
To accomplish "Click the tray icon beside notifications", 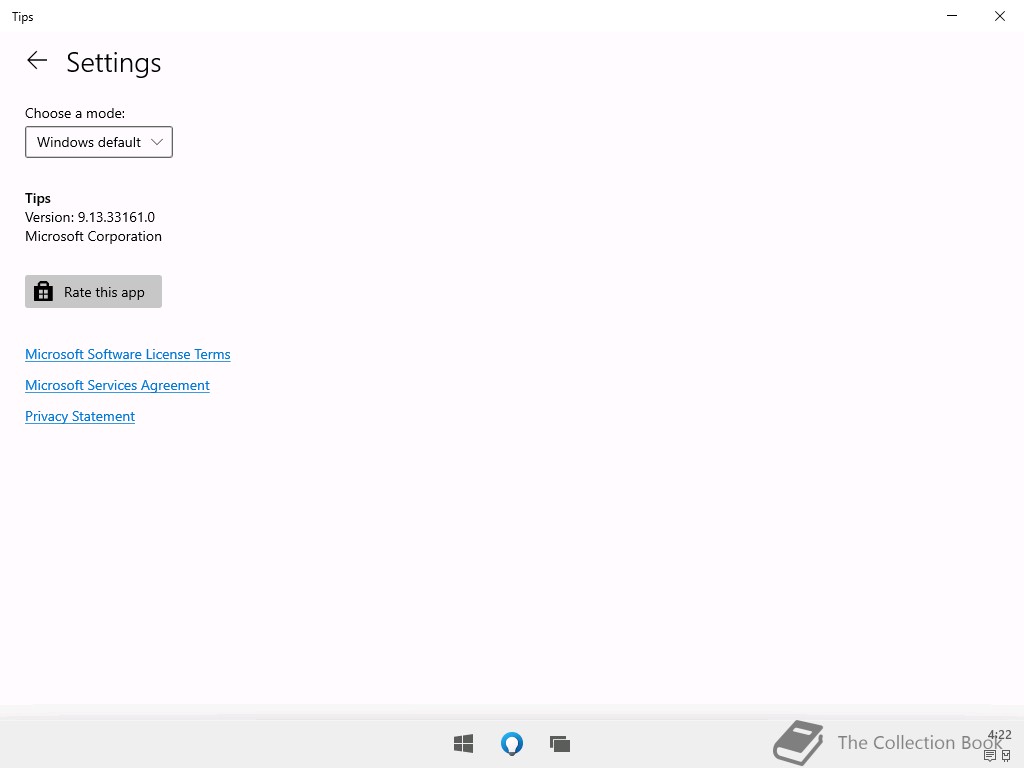I will (1006, 756).
